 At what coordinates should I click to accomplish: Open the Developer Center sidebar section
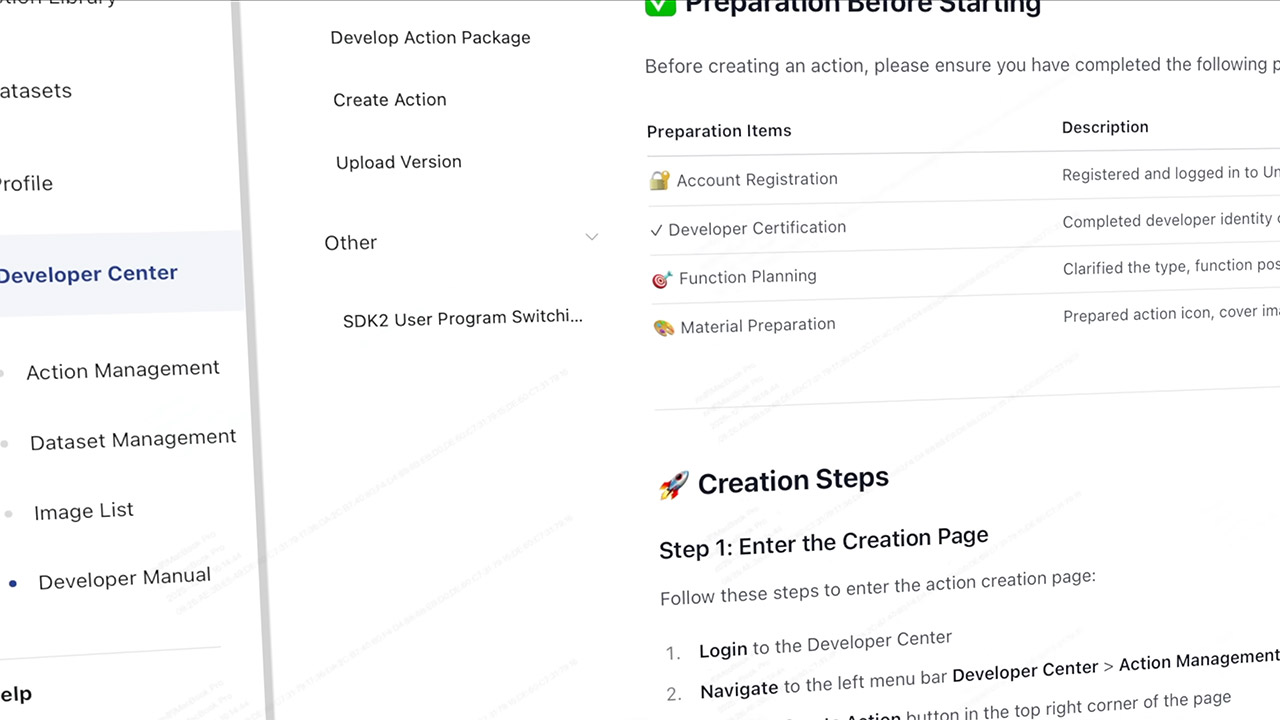pyautogui.click(x=88, y=274)
